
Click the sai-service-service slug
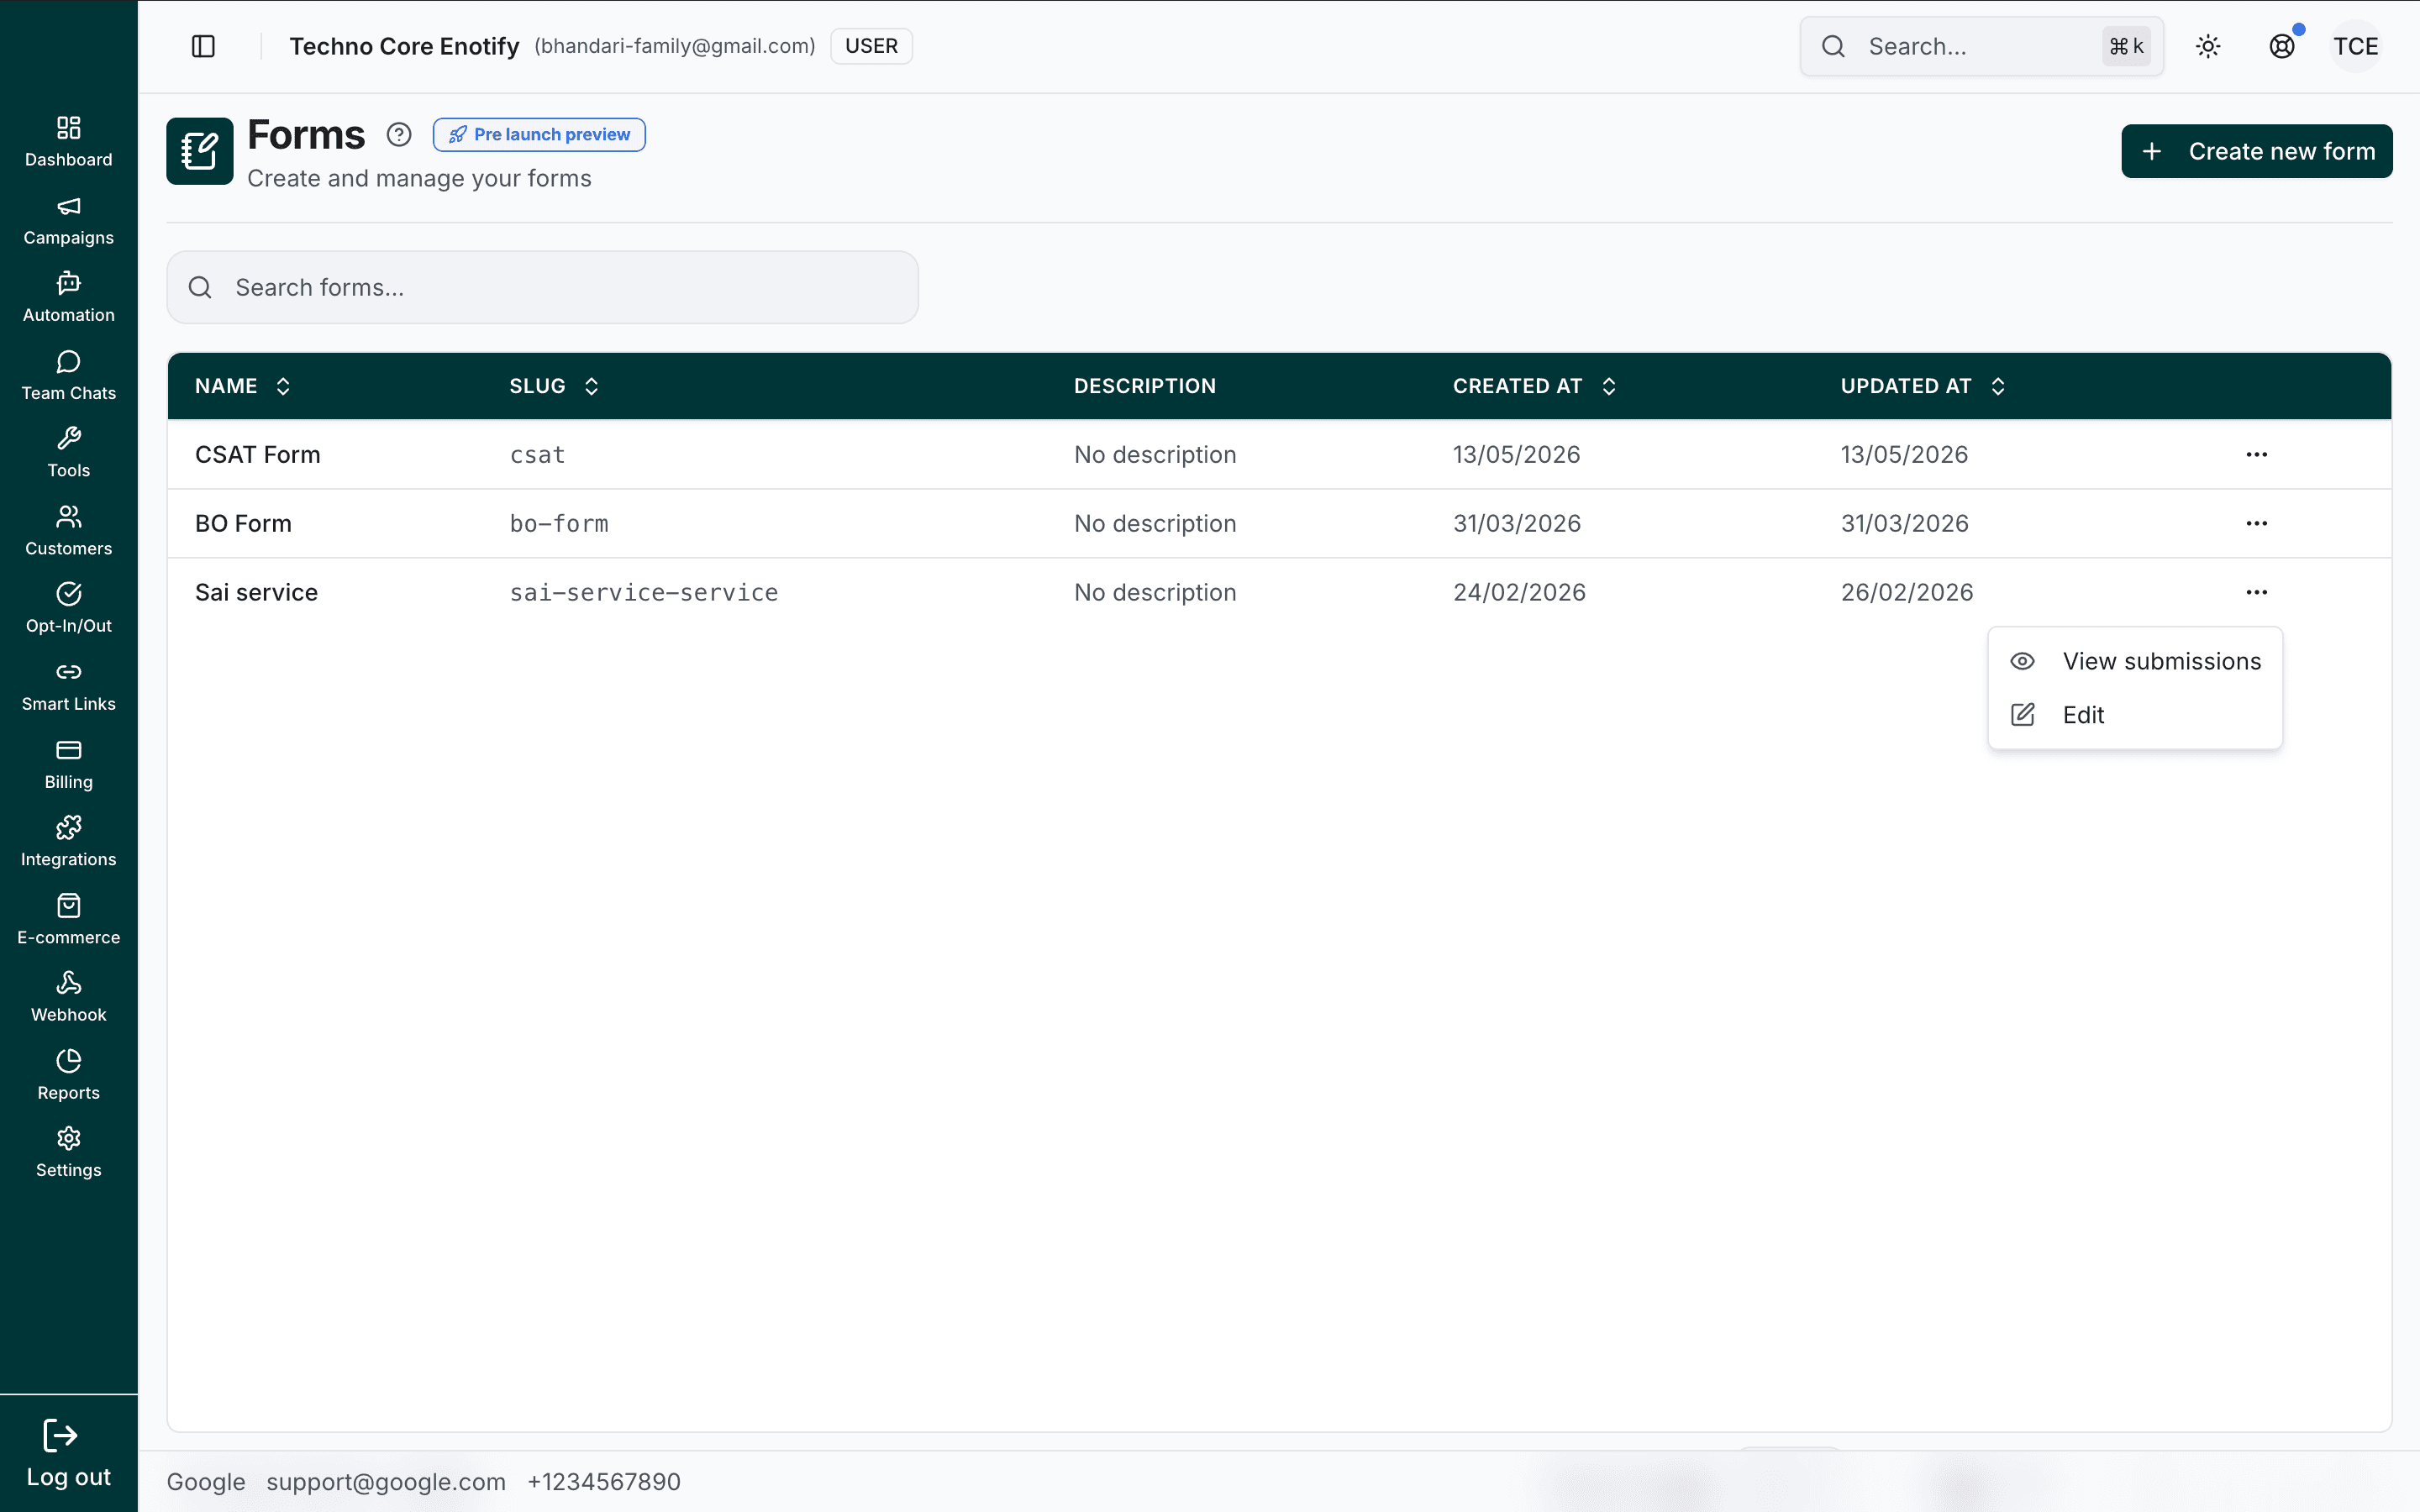(x=644, y=592)
